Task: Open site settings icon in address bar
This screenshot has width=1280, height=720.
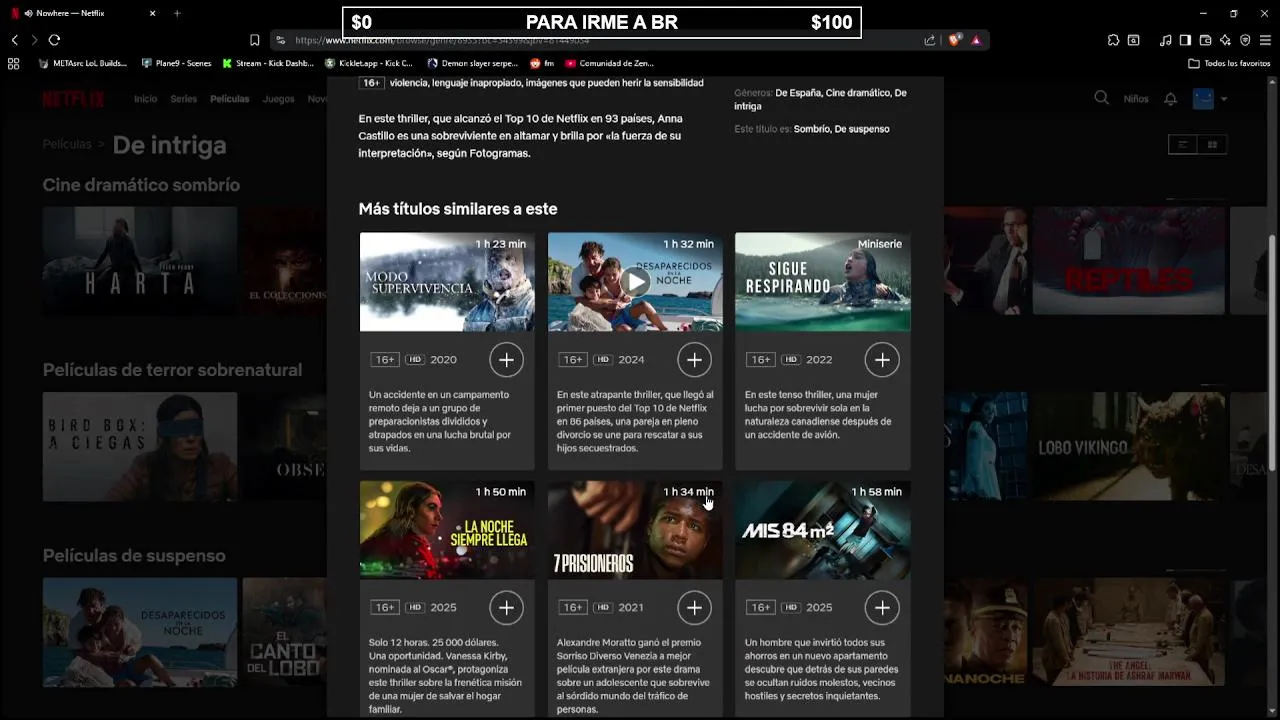Action: (x=281, y=40)
